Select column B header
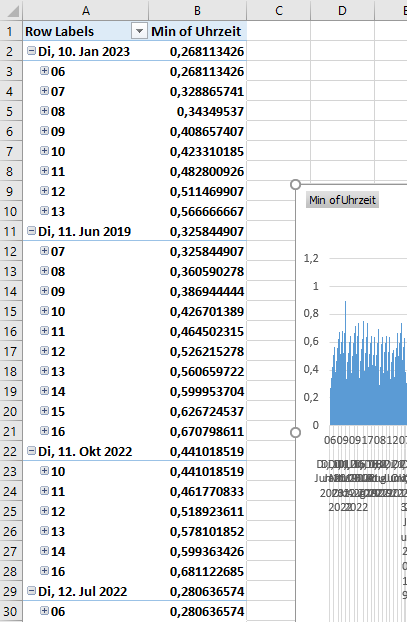The height and width of the screenshot is (622, 407). tap(198, 10)
